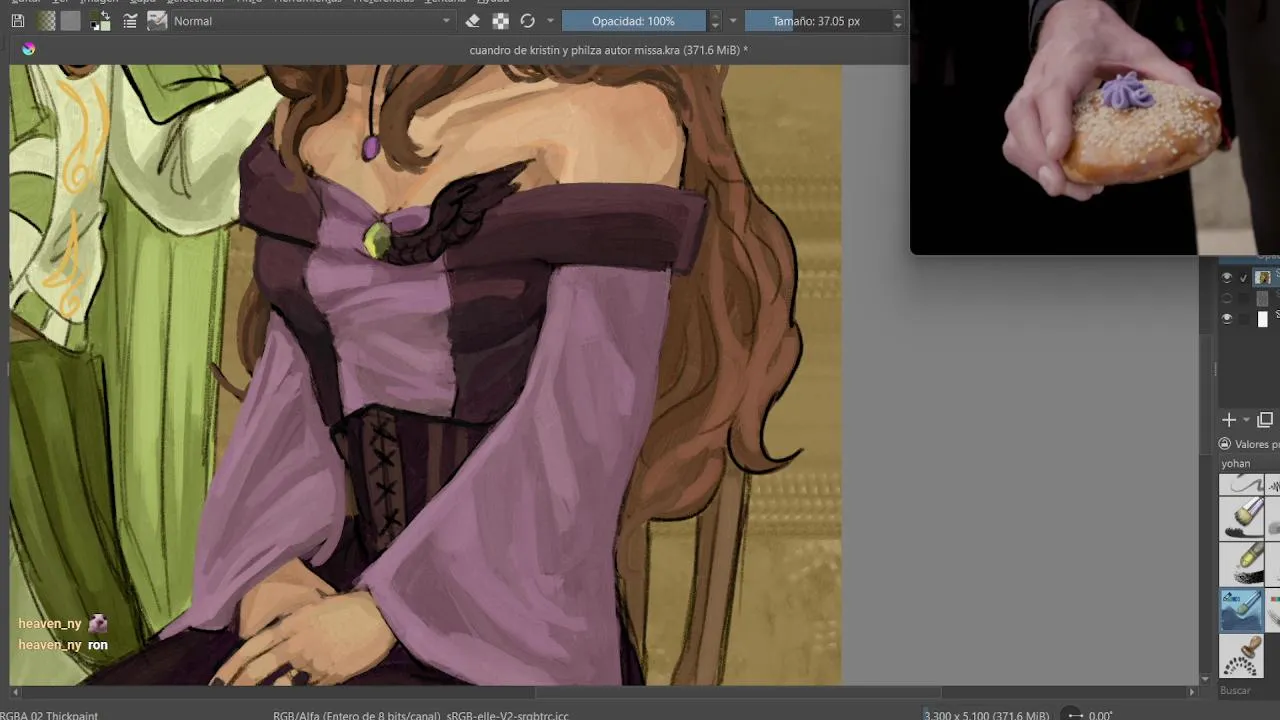Open the Normal blending mode dropdown

[312, 20]
